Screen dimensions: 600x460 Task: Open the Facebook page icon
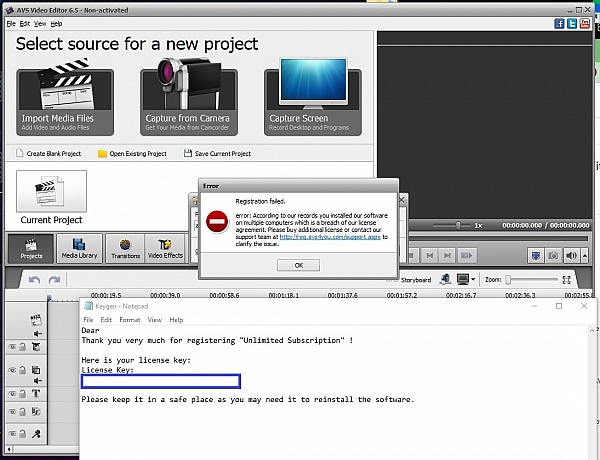559,24
